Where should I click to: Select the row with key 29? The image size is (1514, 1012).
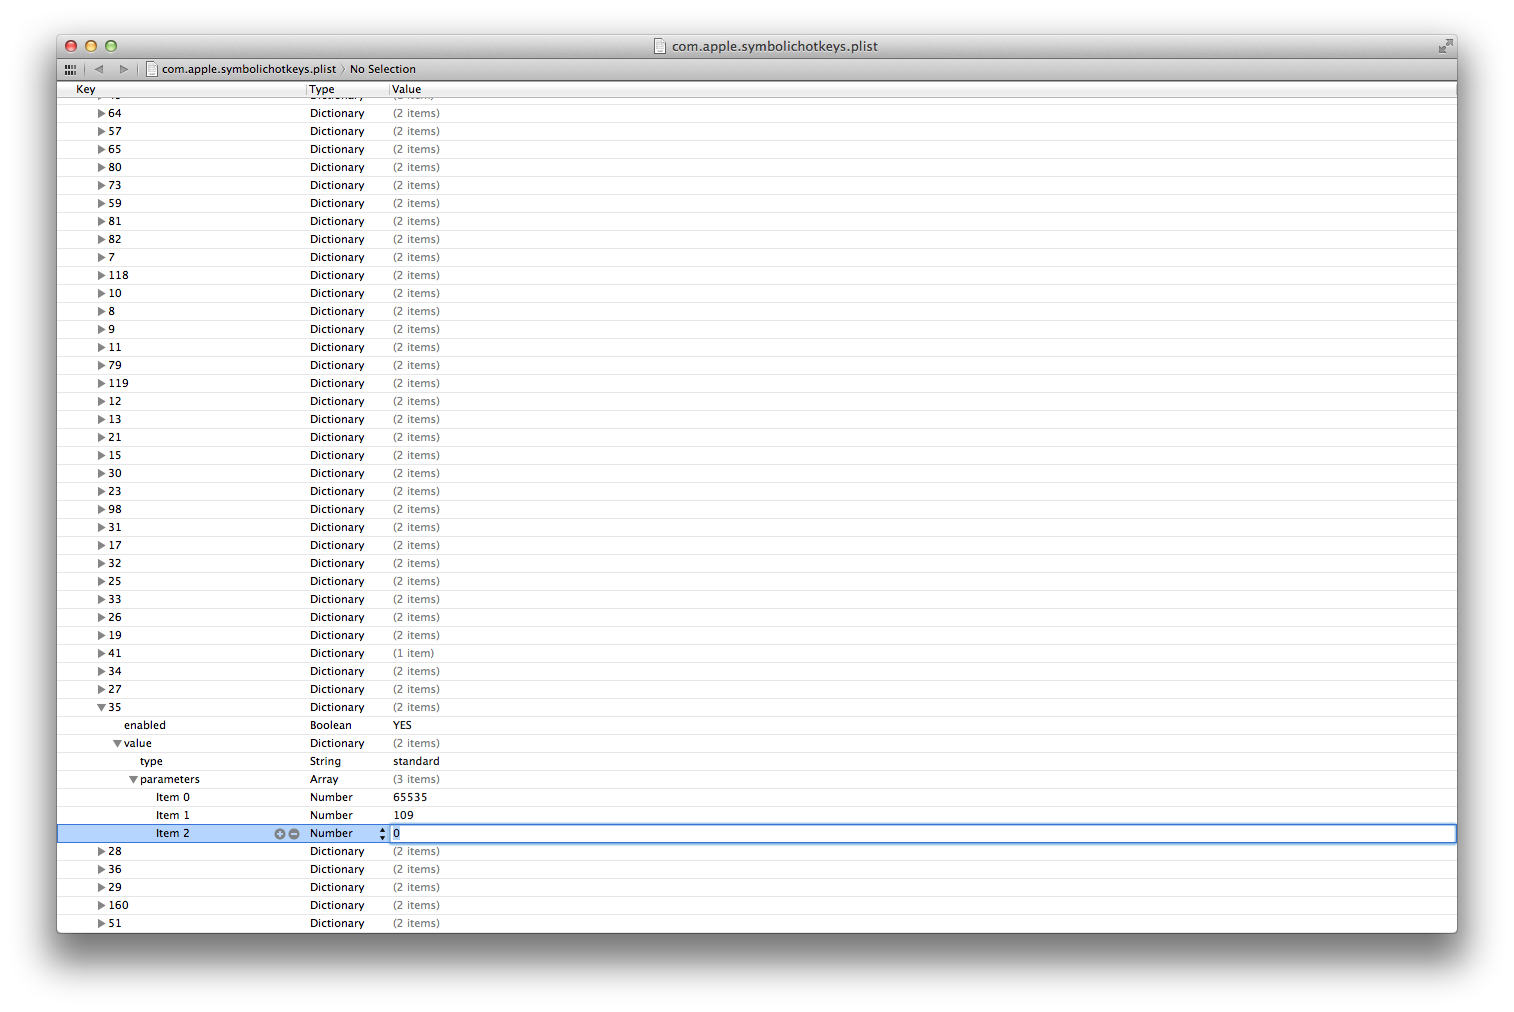point(756,888)
